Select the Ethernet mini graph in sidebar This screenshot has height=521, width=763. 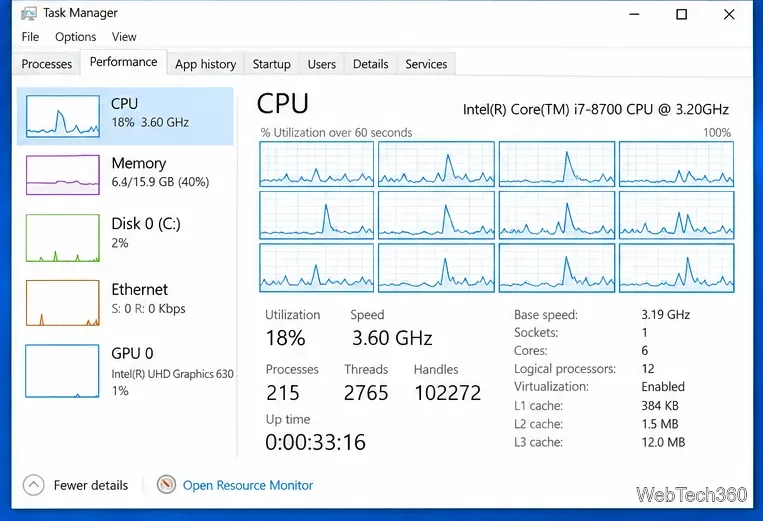[x=63, y=303]
